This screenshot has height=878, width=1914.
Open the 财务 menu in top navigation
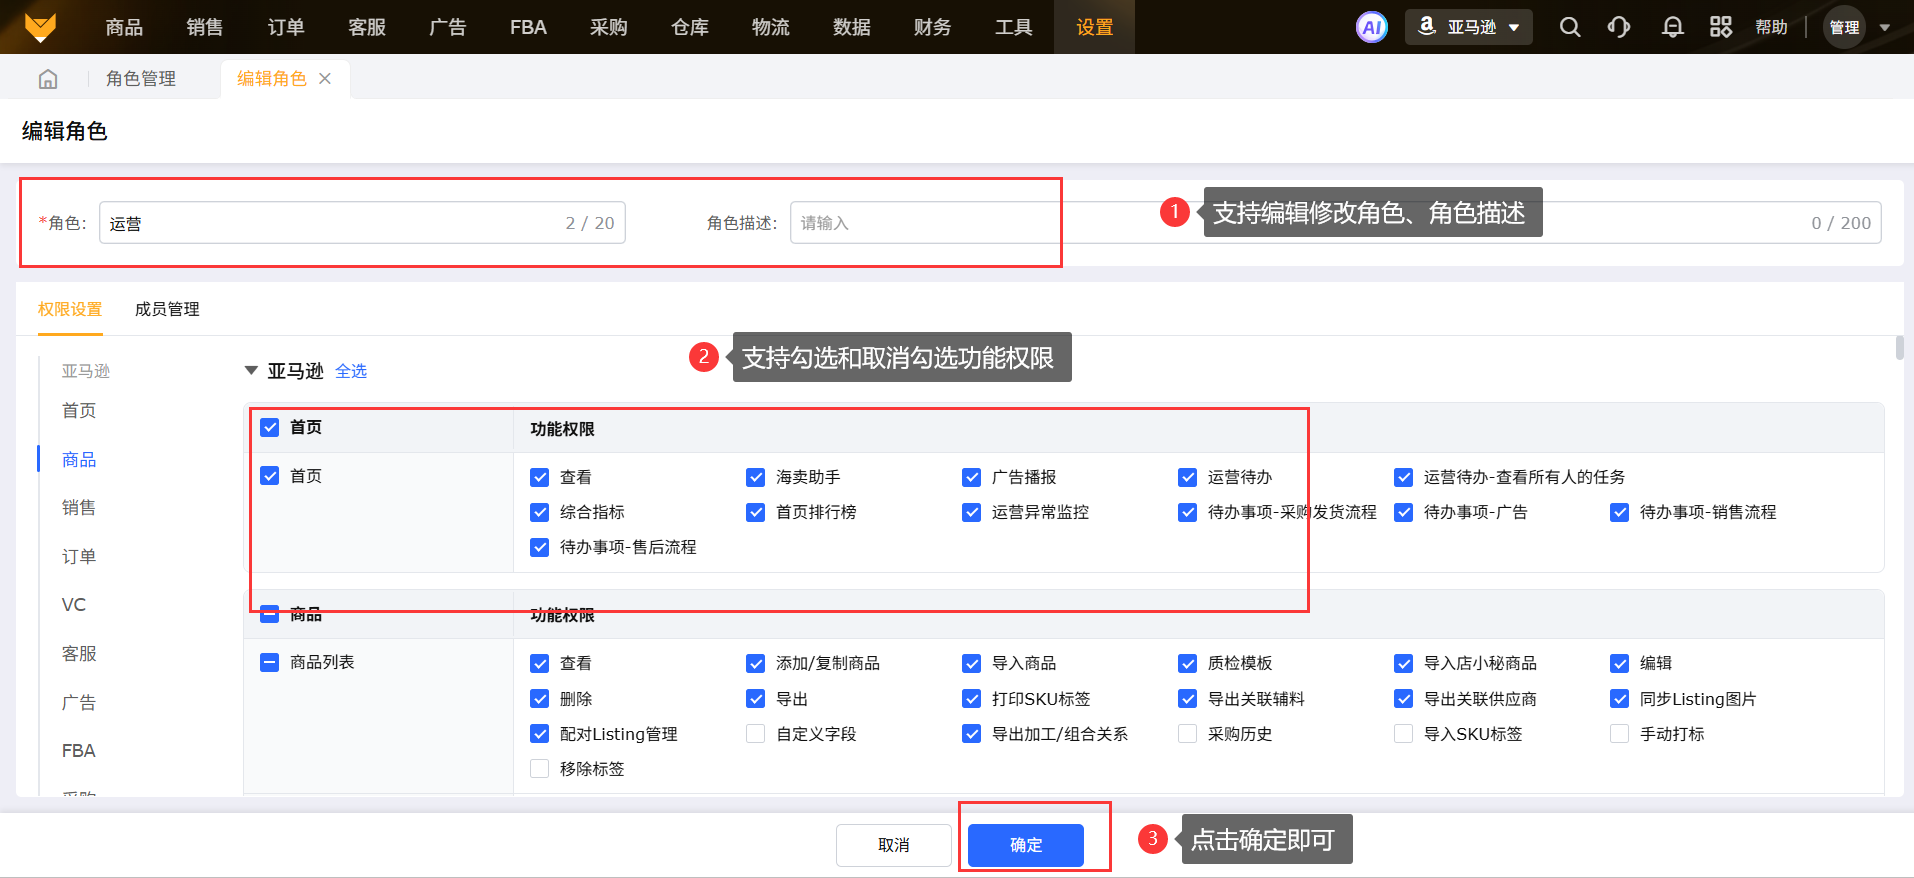coord(932,27)
